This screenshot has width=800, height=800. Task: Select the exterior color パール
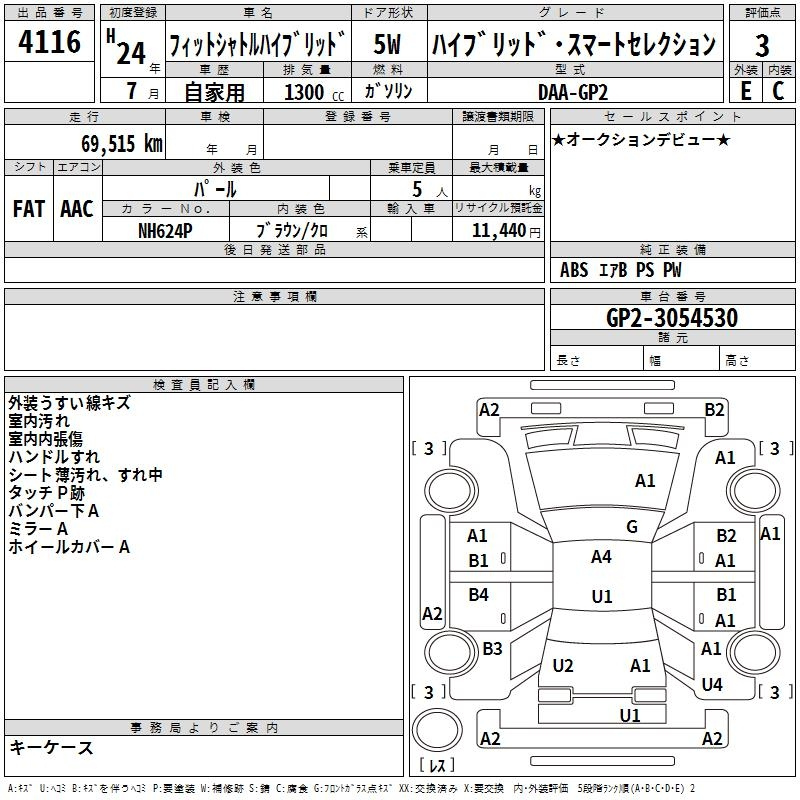pos(215,189)
